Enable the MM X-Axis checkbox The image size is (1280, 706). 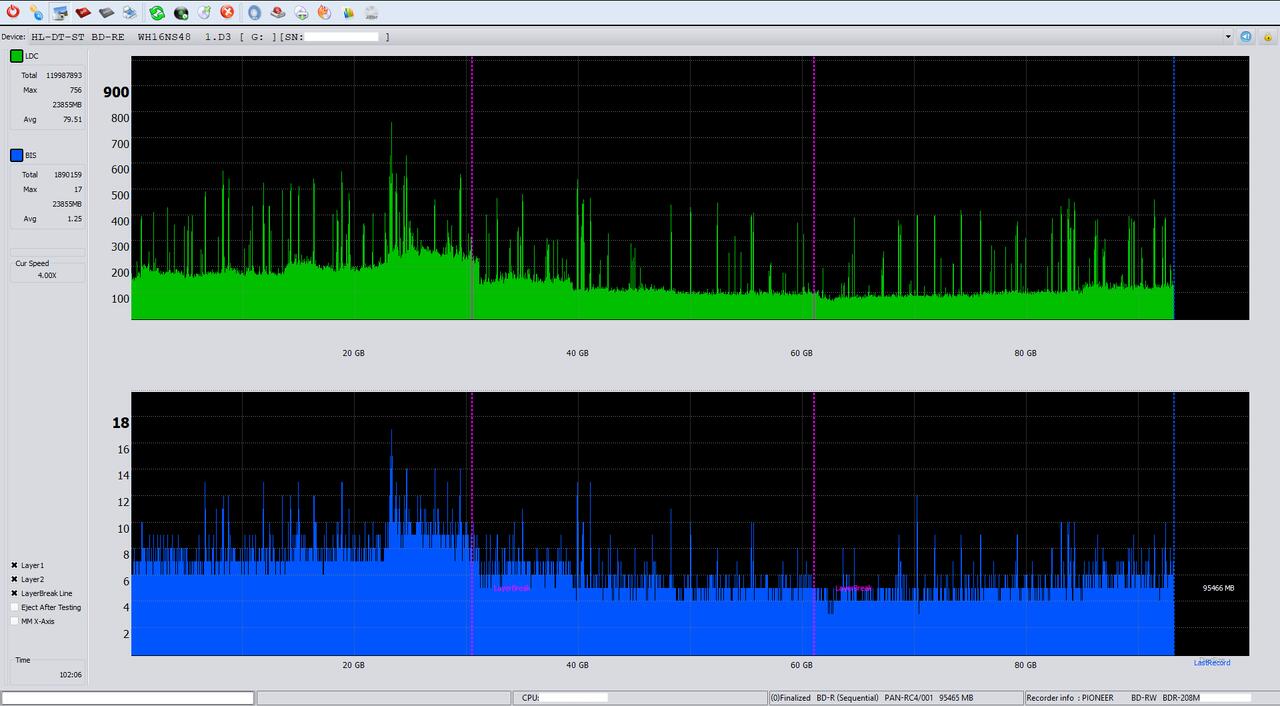pyautogui.click(x=14, y=621)
